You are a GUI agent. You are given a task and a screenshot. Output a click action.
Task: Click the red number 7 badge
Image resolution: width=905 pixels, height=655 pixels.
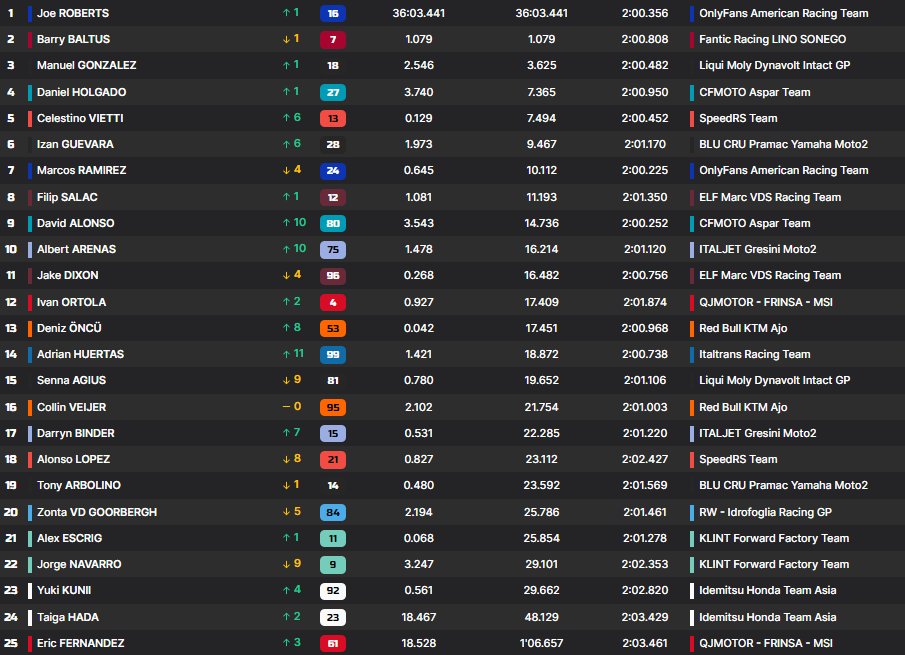[333, 40]
